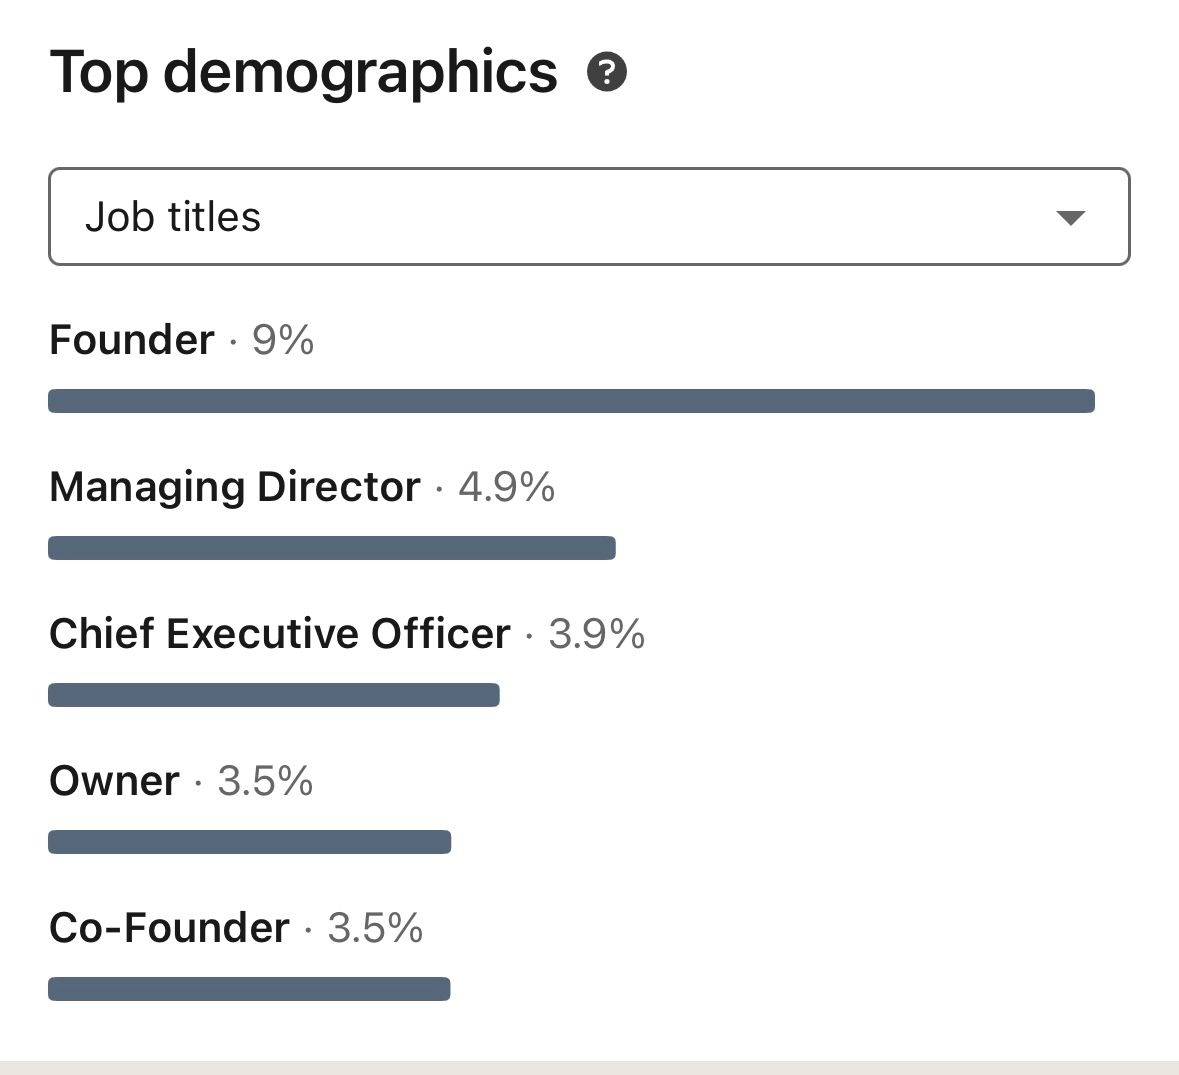Select the Managing Director label
The width and height of the screenshot is (1179, 1075).
coord(235,487)
